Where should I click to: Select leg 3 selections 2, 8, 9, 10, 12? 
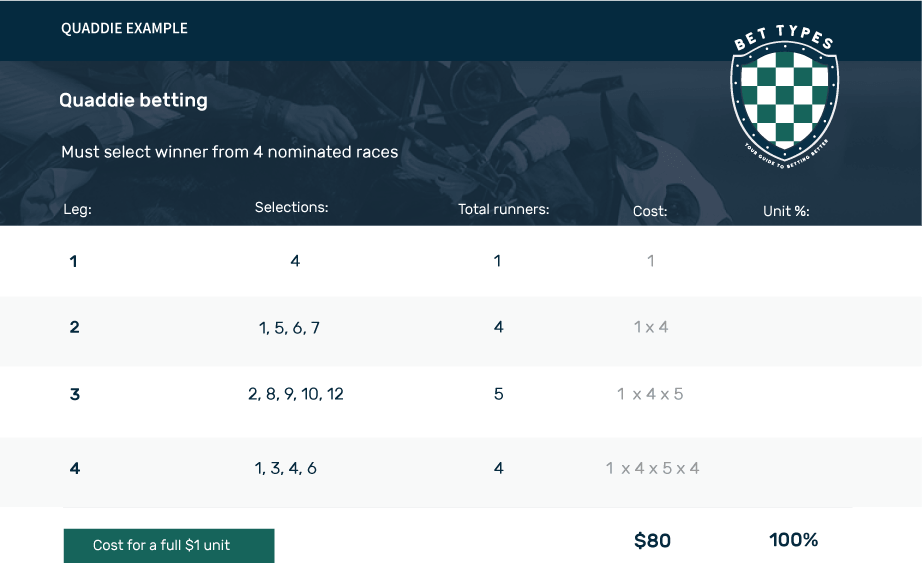click(296, 394)
